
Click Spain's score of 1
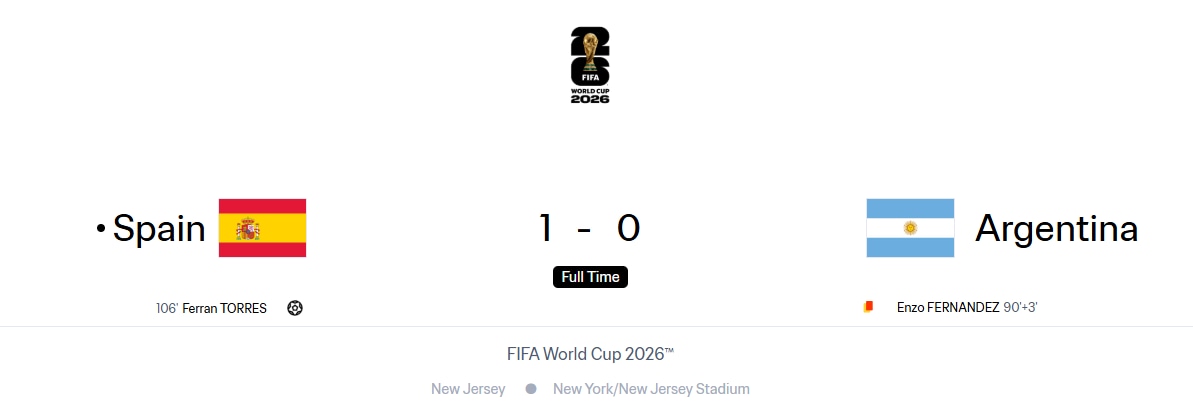(545, 228)
